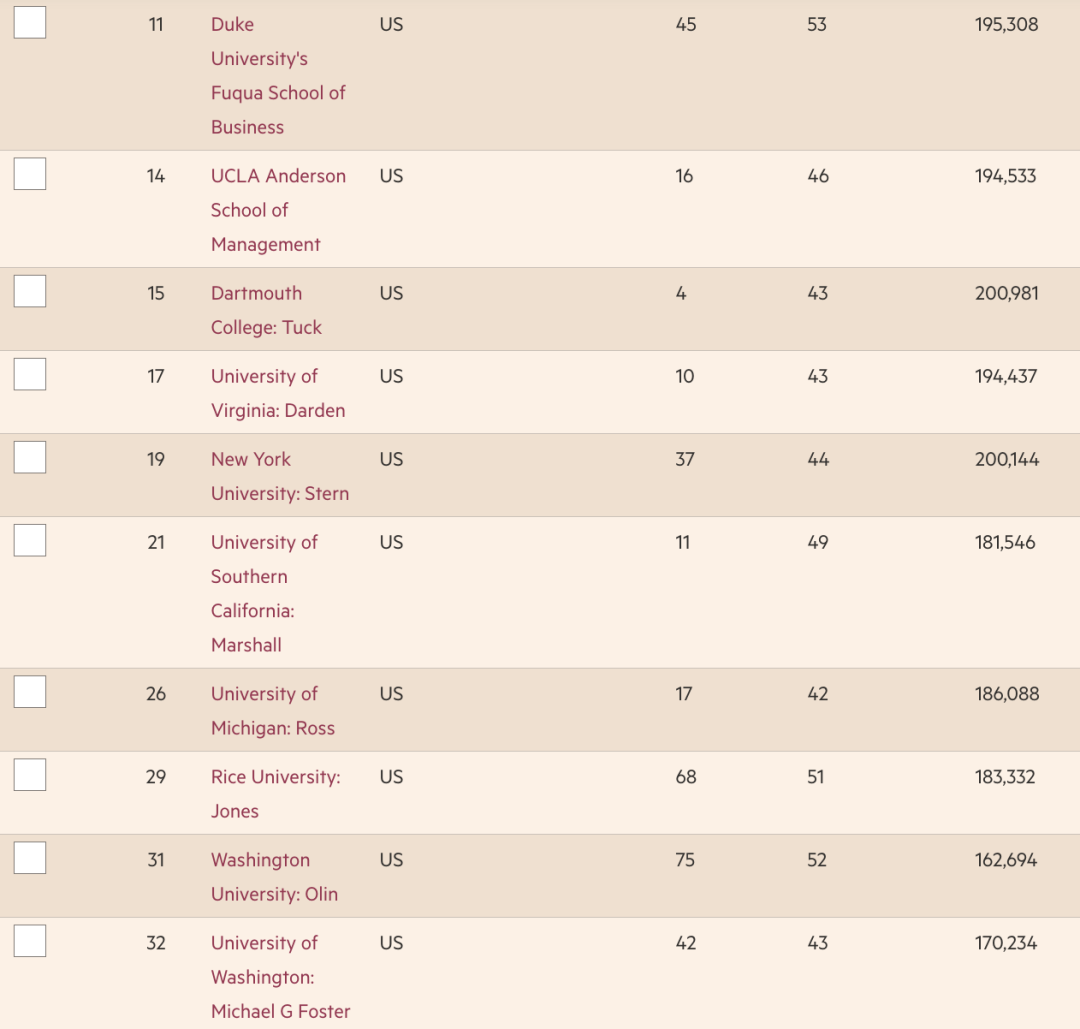Screen dimensions: 1080x1029
Task: Open Washington University: Olin school page
Action: point(274,877)
